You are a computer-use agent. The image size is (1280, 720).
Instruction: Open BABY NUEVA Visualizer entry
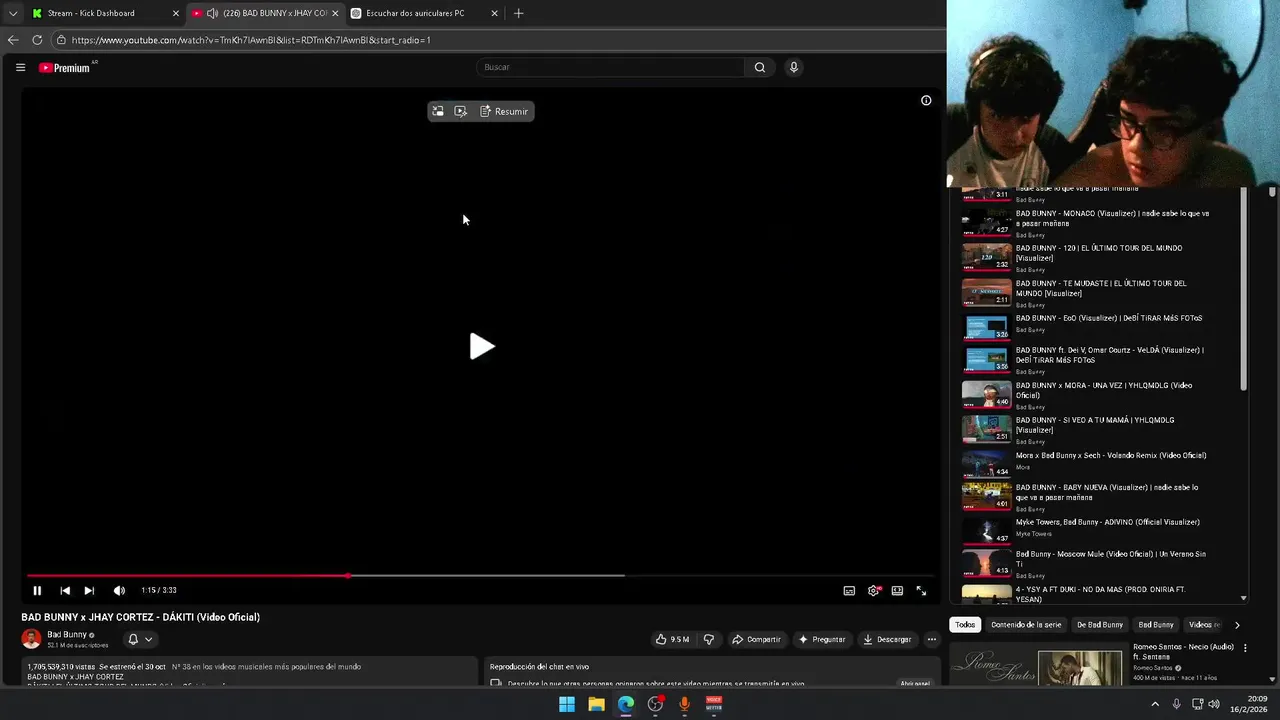[1097, 497]
